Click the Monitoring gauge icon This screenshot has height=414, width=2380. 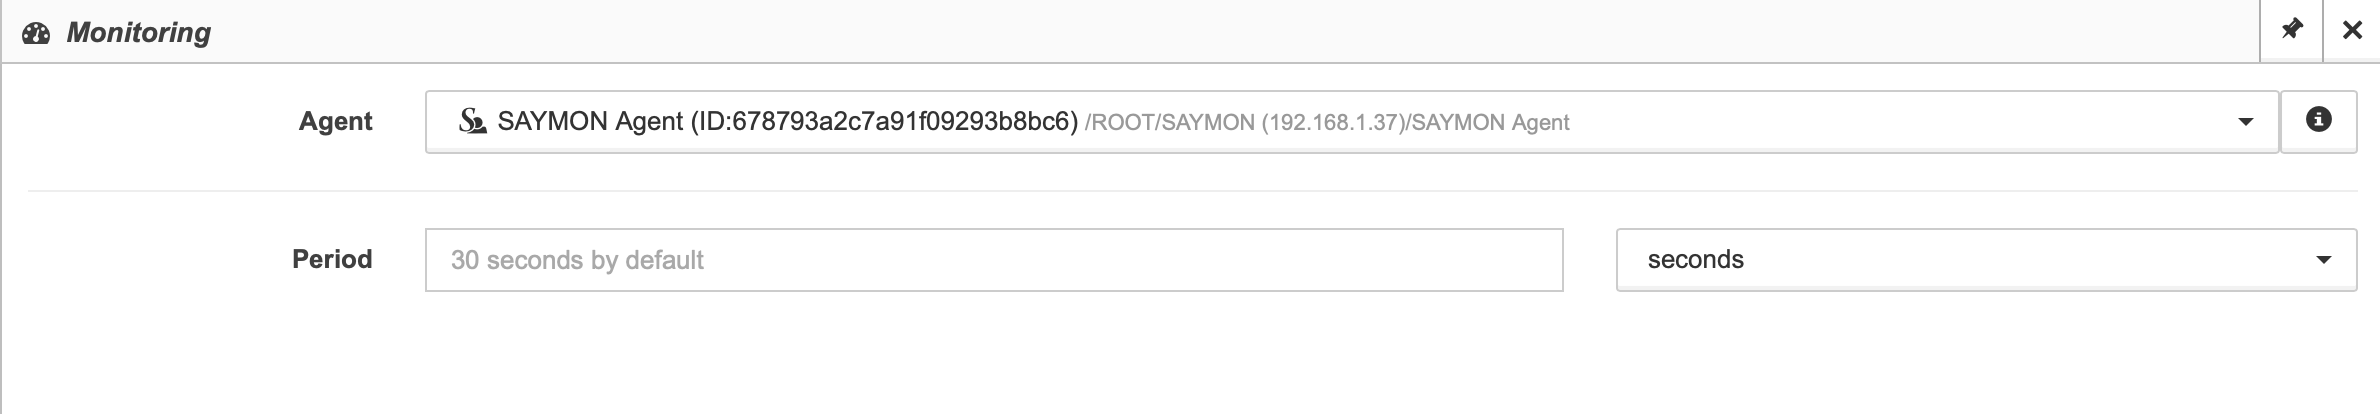pos(36,33)
